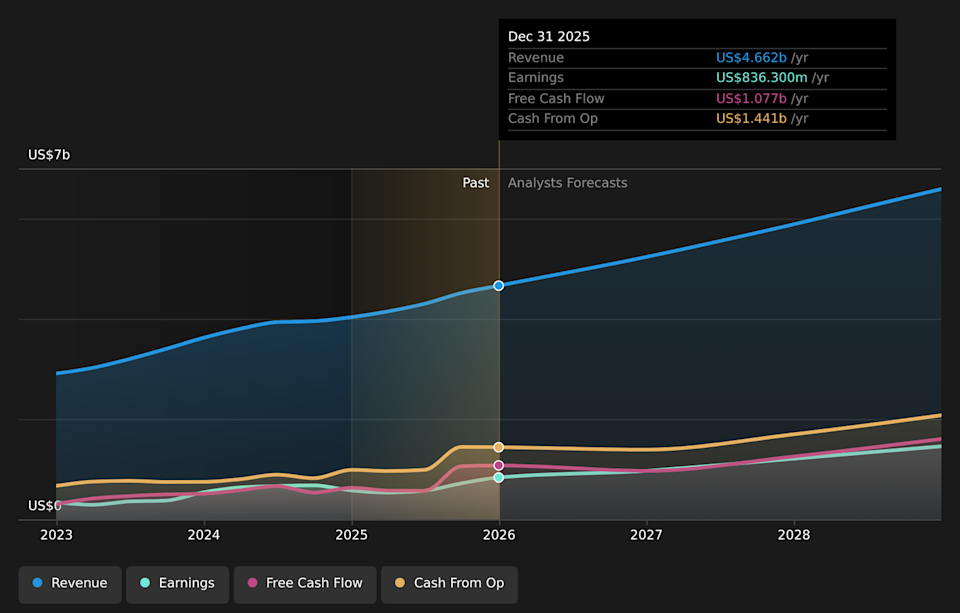Click the Dec 31 2025 tooltip date
The height and width of the screenshot is (613, 960).
[549, 37]
